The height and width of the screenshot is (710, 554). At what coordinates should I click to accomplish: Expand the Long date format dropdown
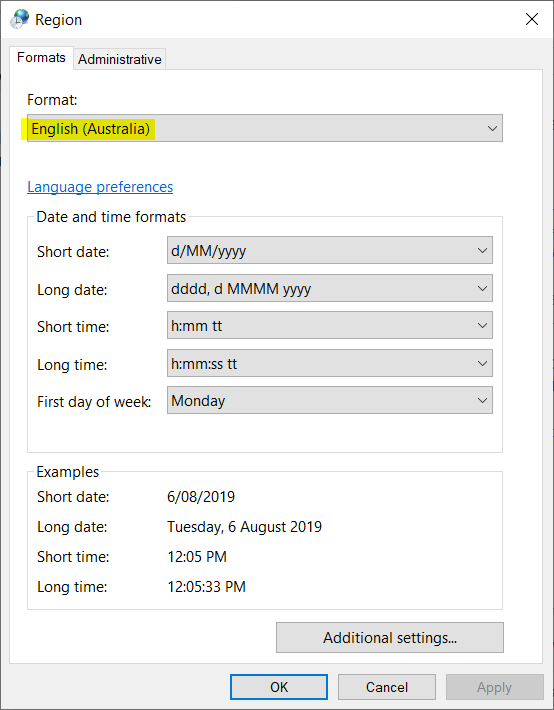click(330, 288)
